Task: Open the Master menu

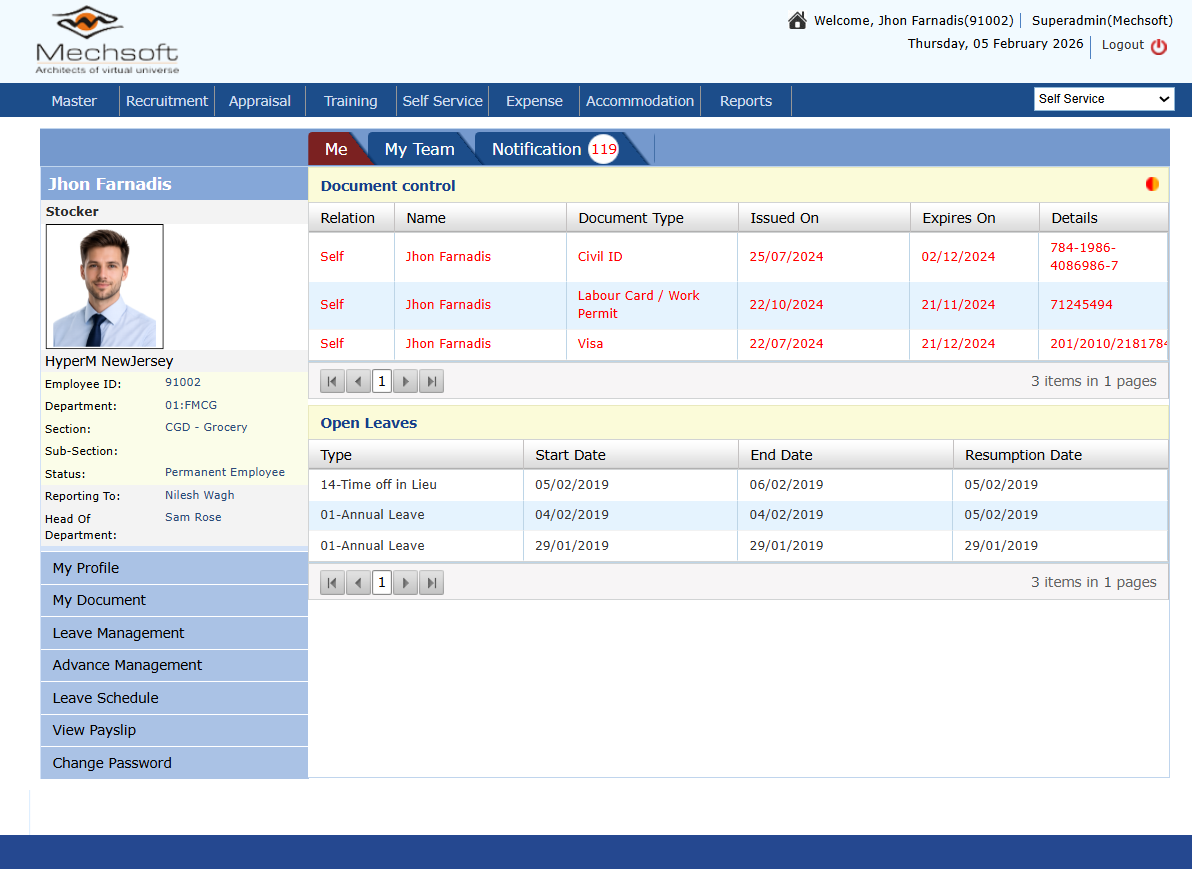Action: click(74, 101)
